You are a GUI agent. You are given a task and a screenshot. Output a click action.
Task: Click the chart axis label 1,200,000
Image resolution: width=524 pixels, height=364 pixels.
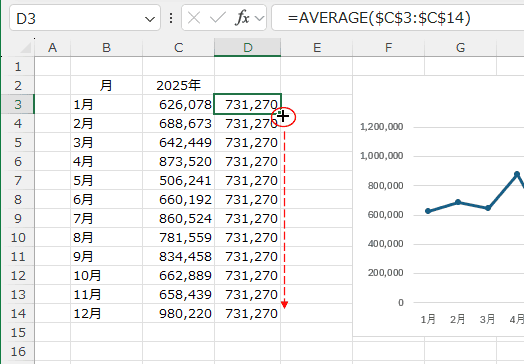coord(382,127)
